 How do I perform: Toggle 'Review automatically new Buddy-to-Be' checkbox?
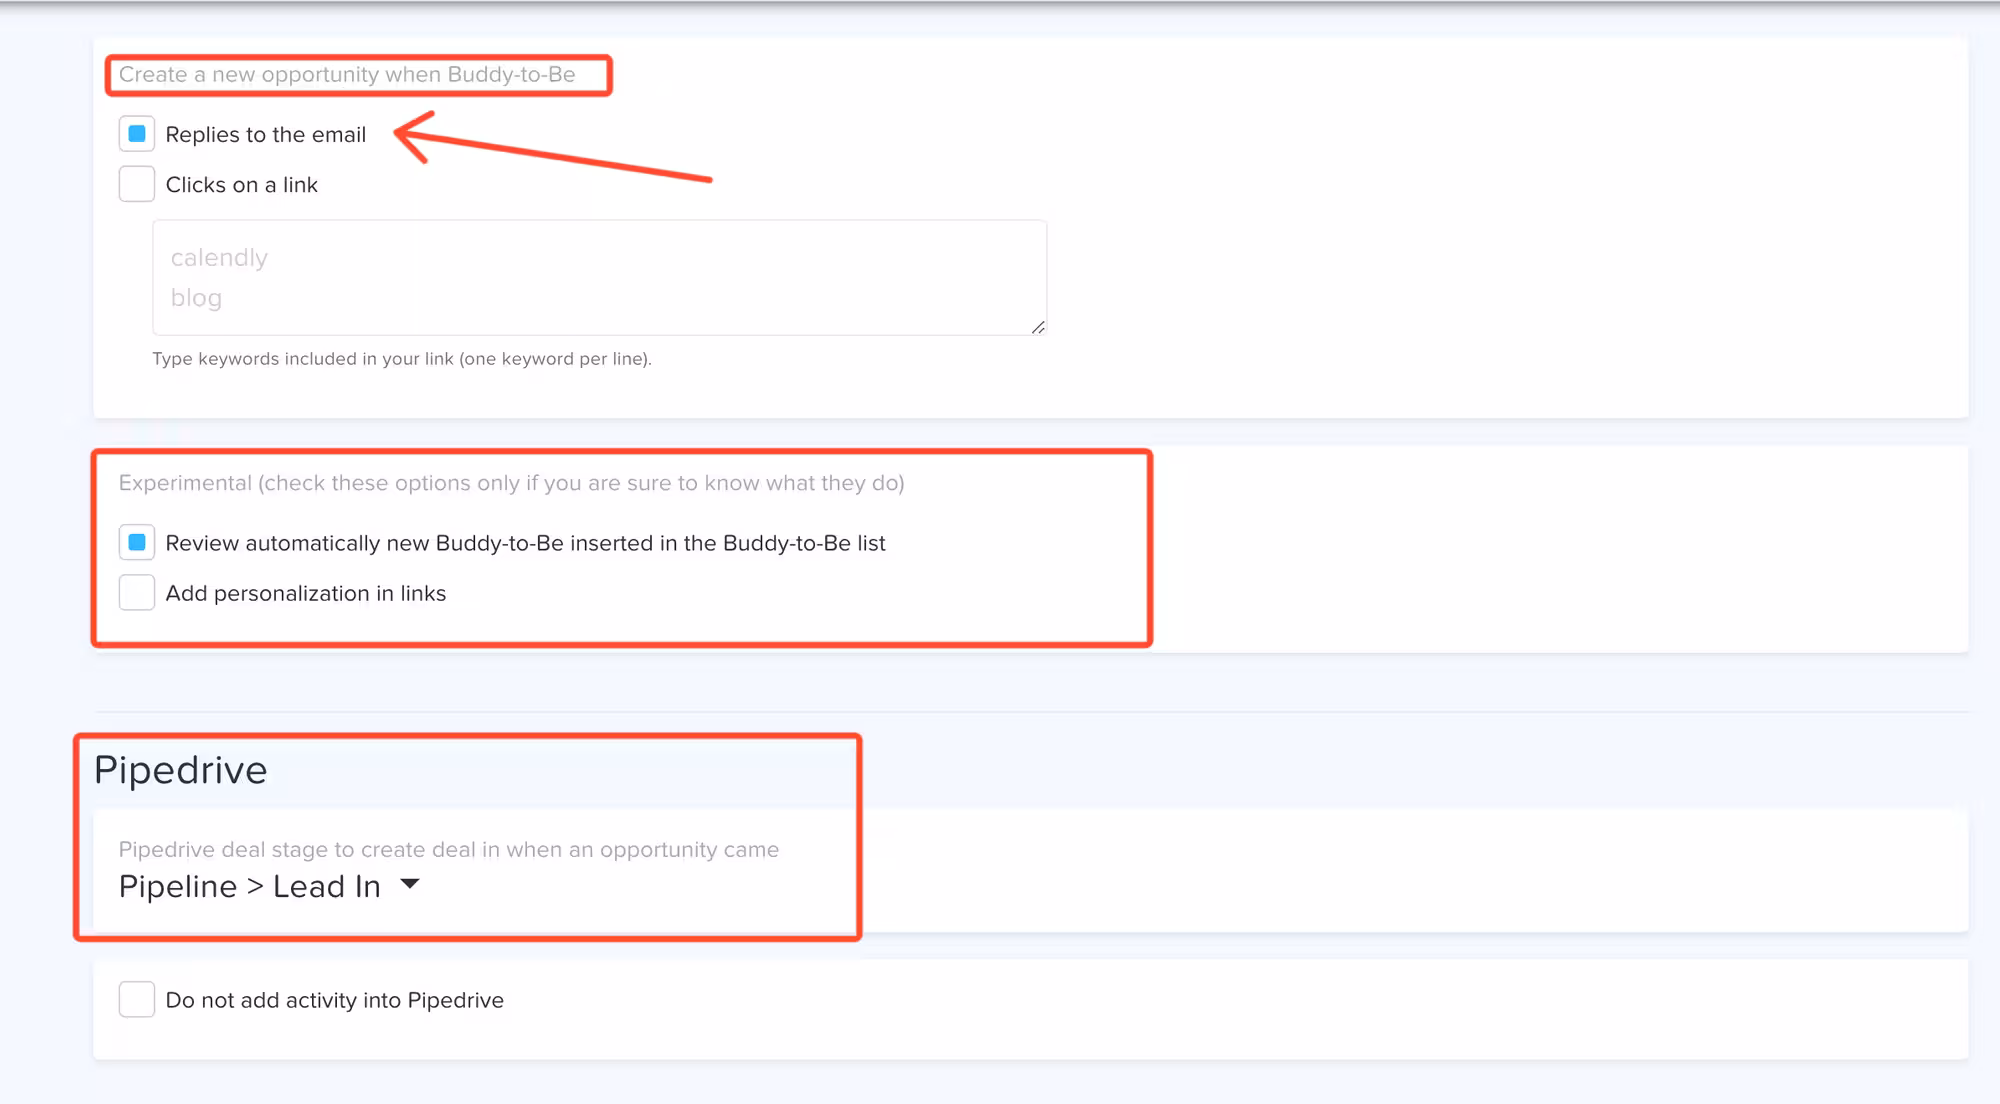(x=137, y=543)
